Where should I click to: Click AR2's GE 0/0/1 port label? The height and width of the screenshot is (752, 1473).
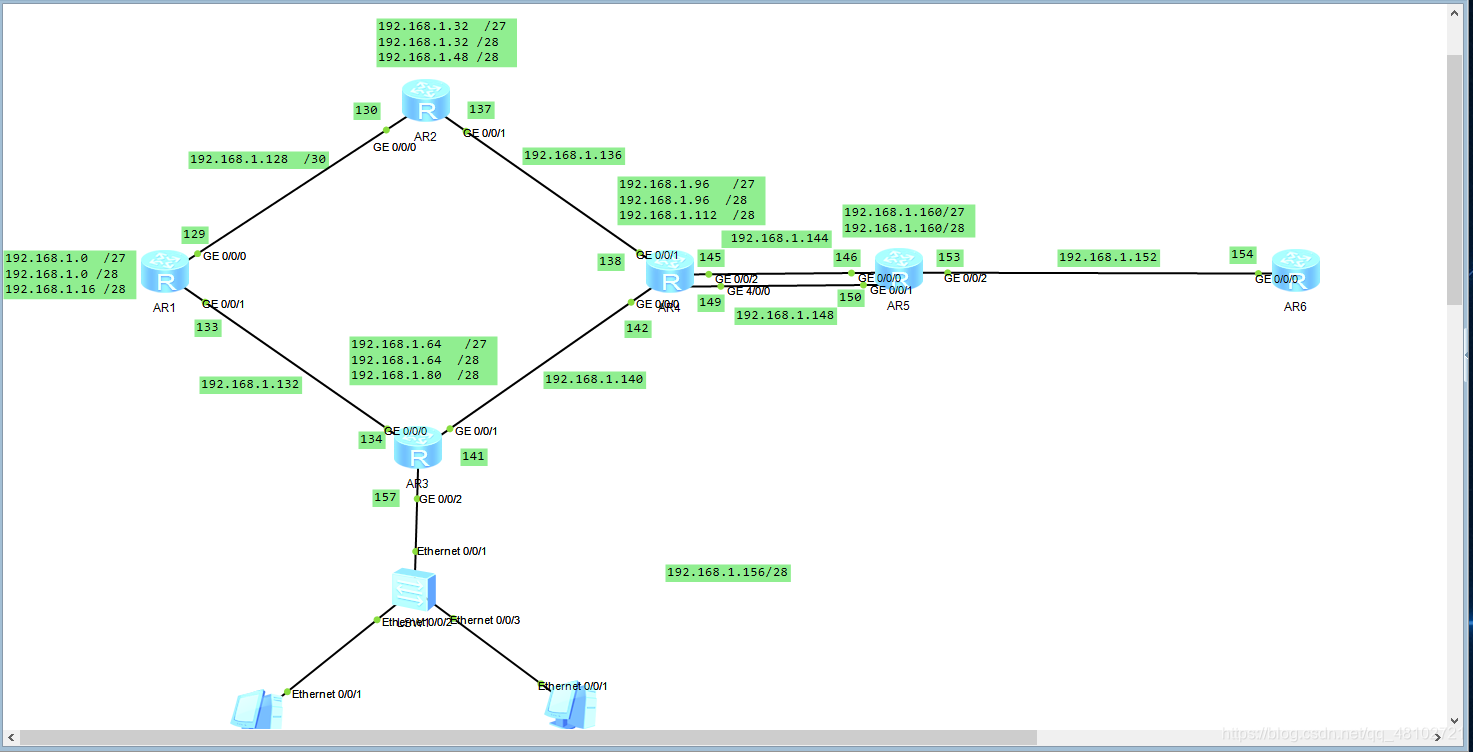[x=484, y=133]
